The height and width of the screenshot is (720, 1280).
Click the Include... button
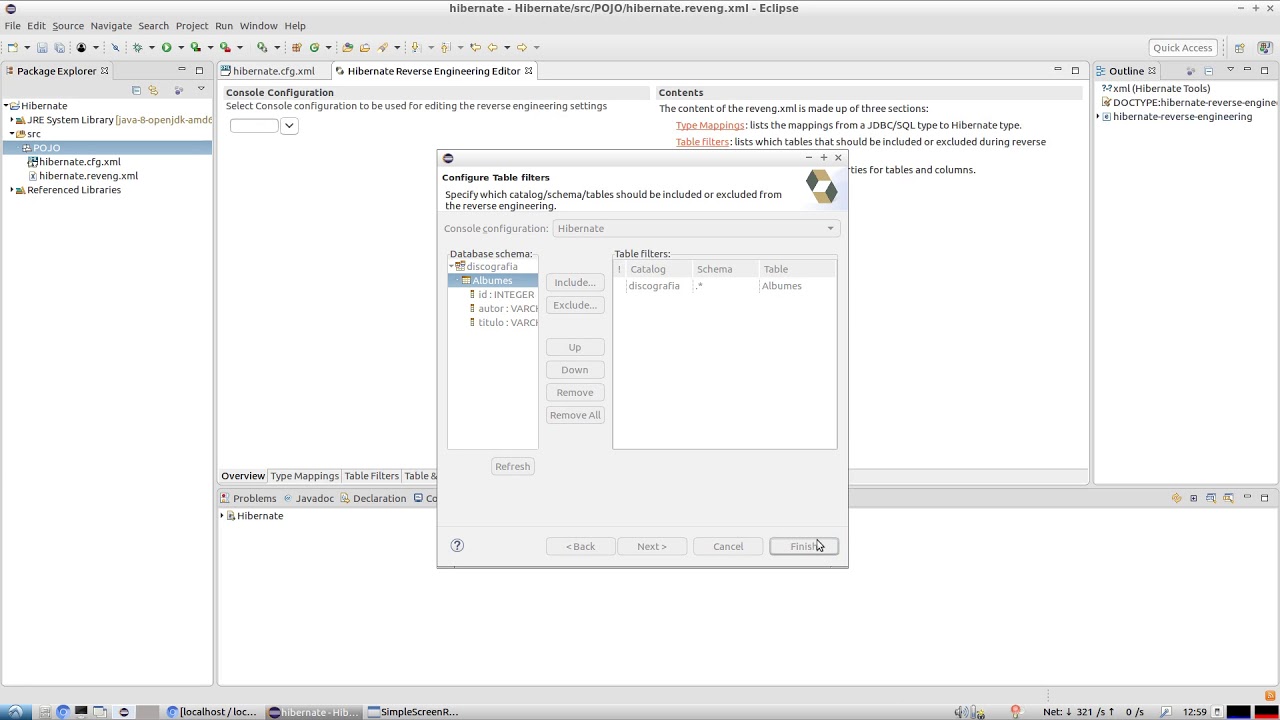575,282
